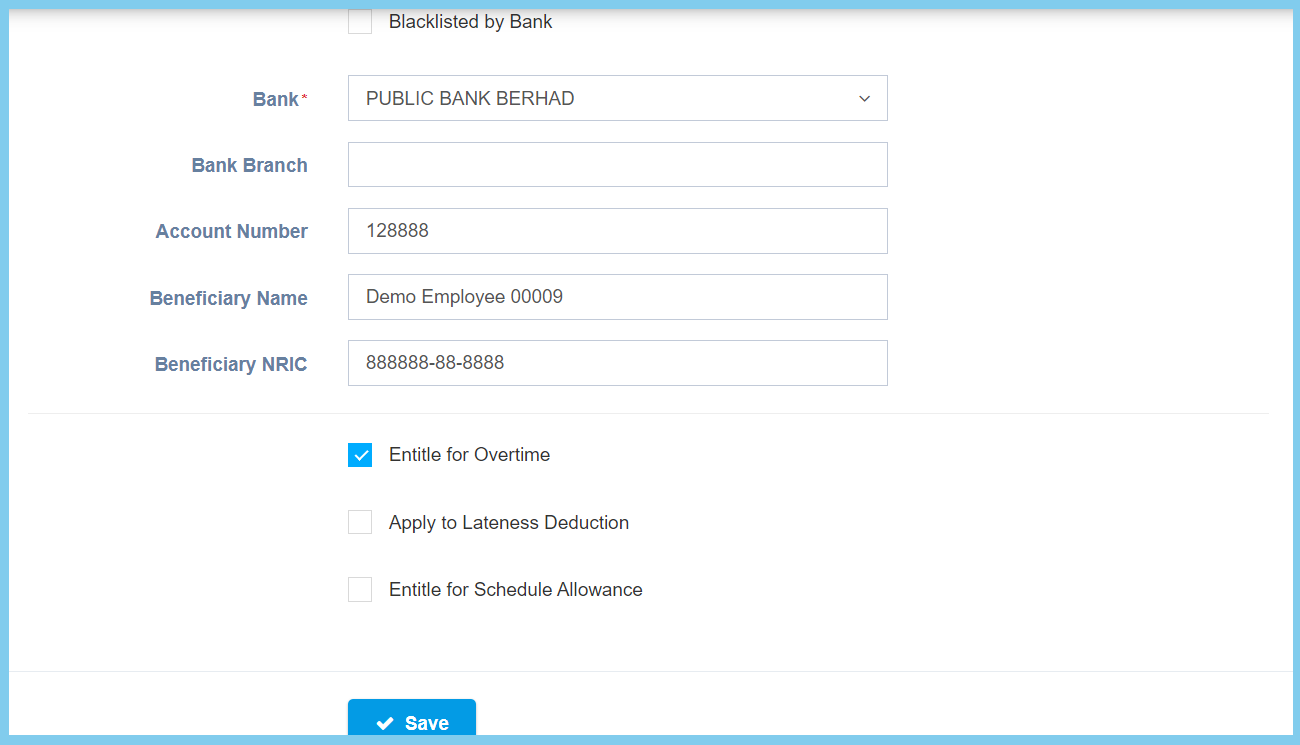Click the 'Entitle for Schedule Allowance' label text
Image resolution: width=1300 pixels, height=745 pixels.
[515, 590]
